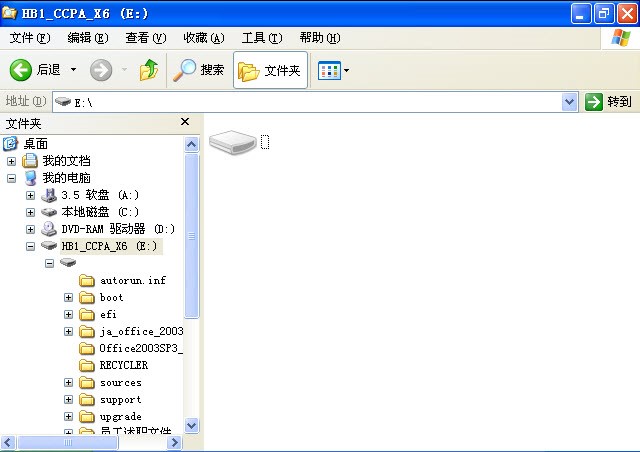640x452 pixels.
Task: Open the 编辑(E) menu
Action: (x=88, y=38)
